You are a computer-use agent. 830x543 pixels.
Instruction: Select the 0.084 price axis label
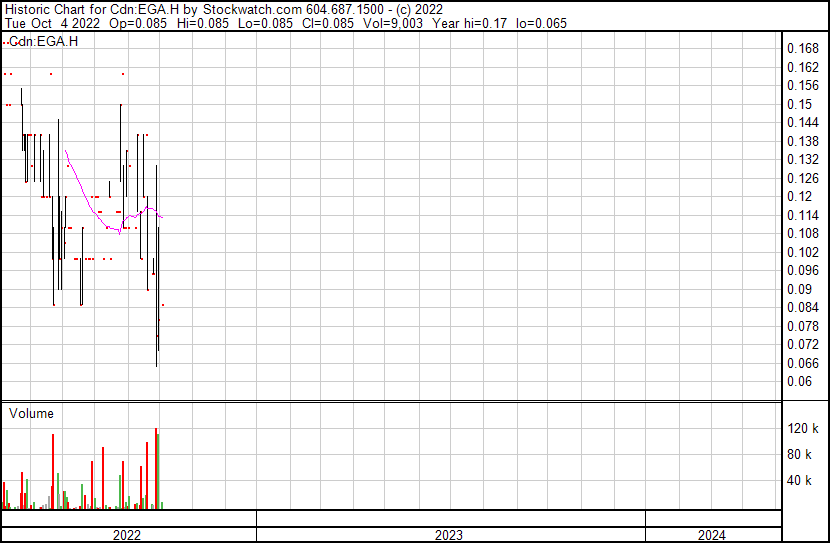[803, 307]
